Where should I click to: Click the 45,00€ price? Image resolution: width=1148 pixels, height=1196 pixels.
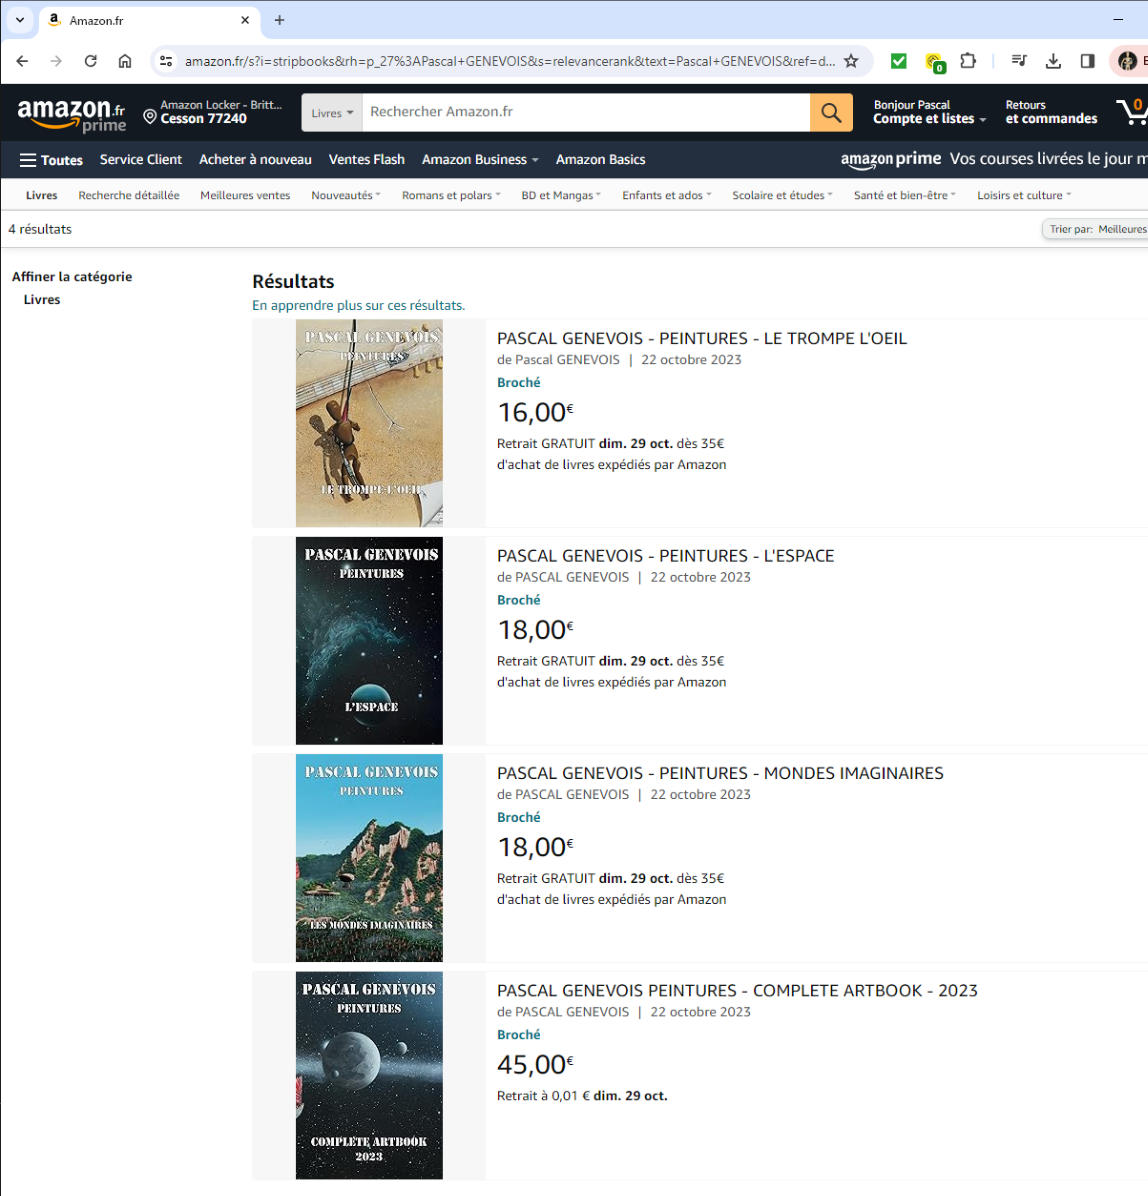[535, 1065]
